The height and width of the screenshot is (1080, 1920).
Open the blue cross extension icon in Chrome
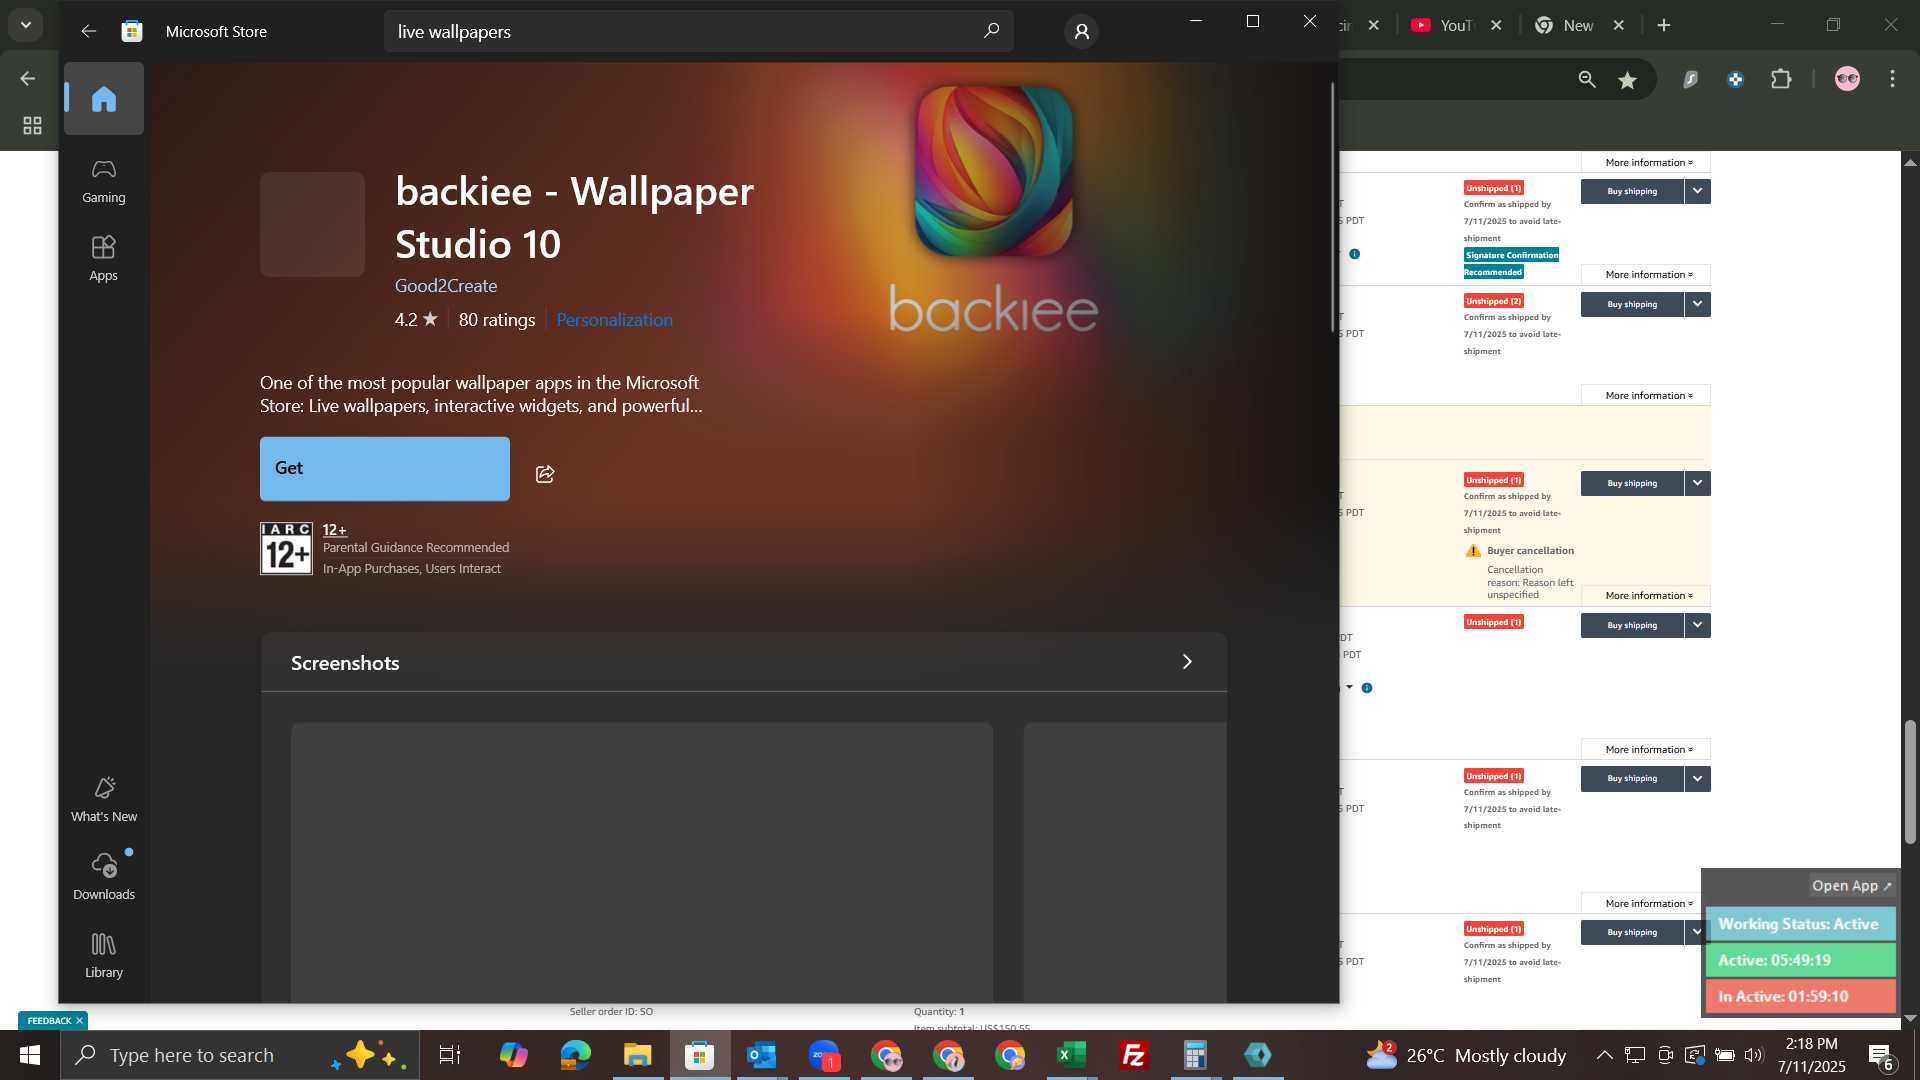(1736, 79)
